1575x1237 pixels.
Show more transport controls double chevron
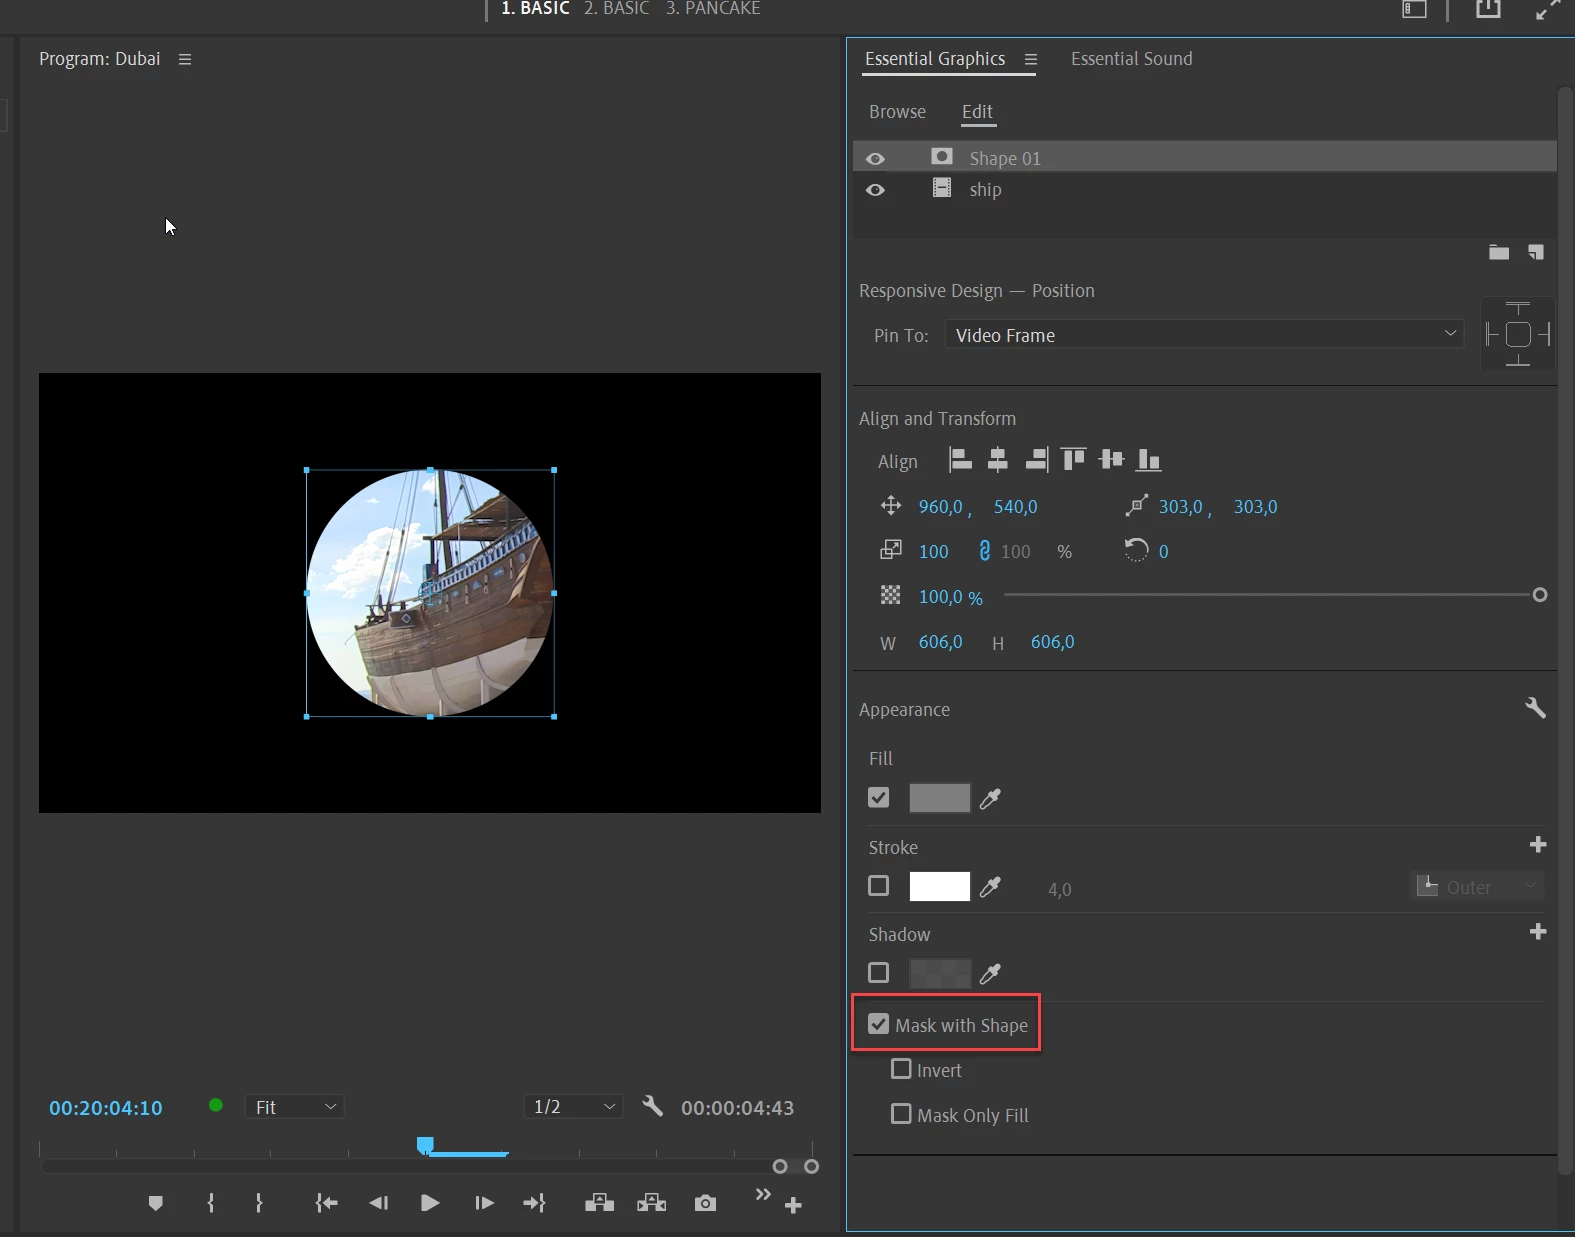pyautogui.click(x=763, y=1194)
